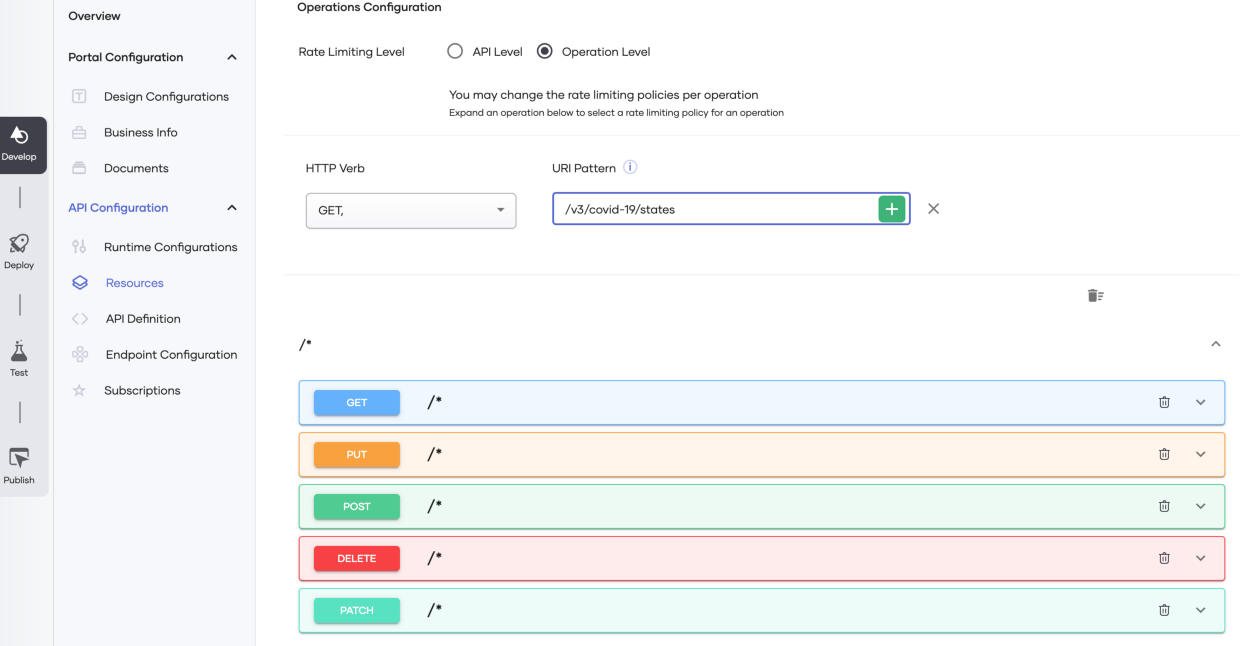Image resolution: width=1260 pixels, height=646 pixels.
Task: Clear the URI pattern with the X icon
Action: (x=933, y=209)
